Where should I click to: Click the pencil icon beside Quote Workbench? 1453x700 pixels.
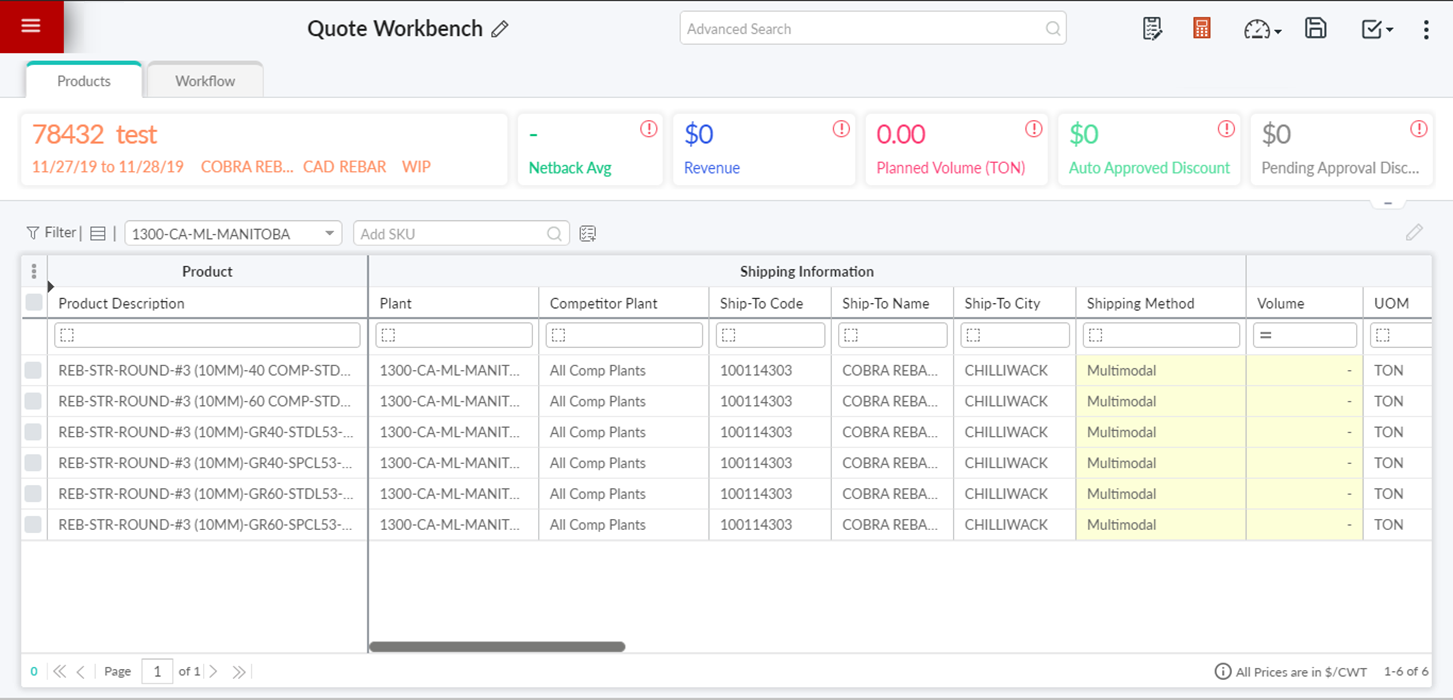500,29
